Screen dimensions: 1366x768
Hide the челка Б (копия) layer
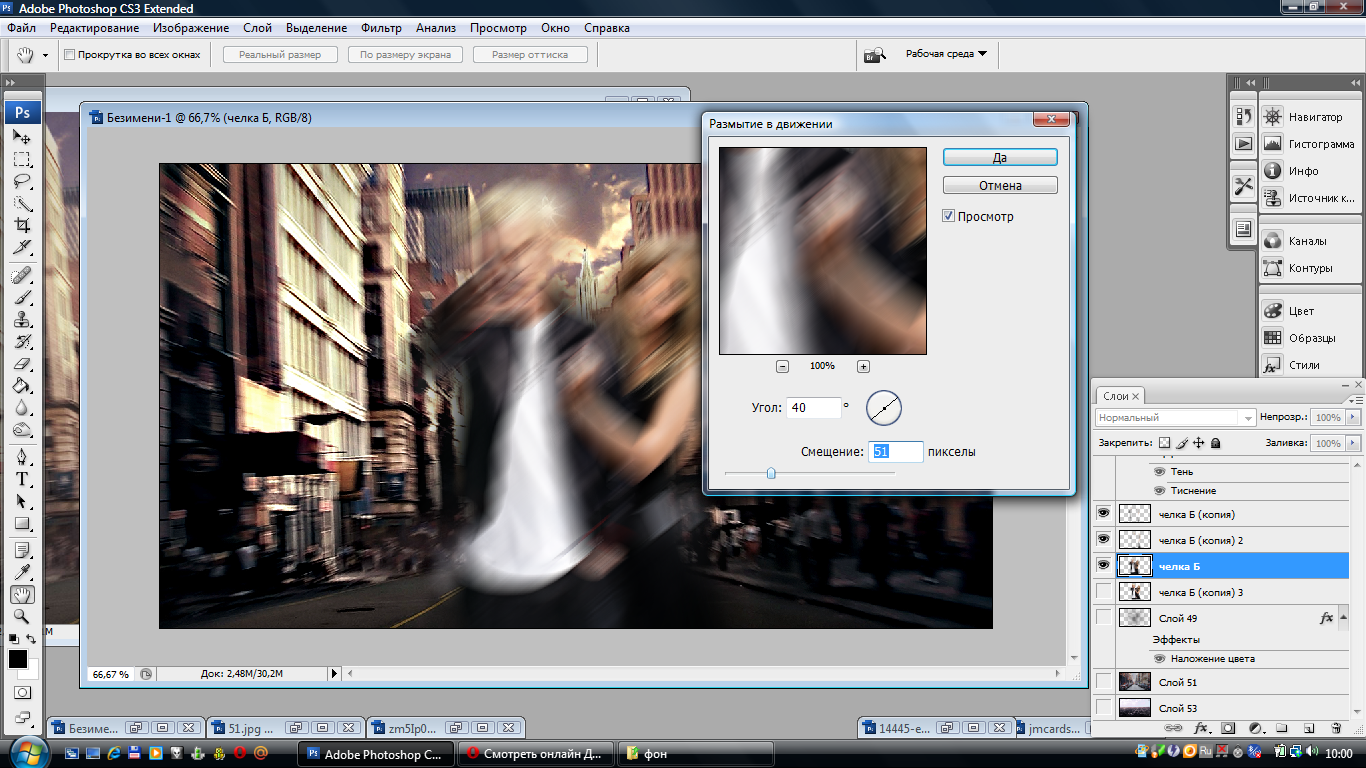click(x=1104, y=514)
